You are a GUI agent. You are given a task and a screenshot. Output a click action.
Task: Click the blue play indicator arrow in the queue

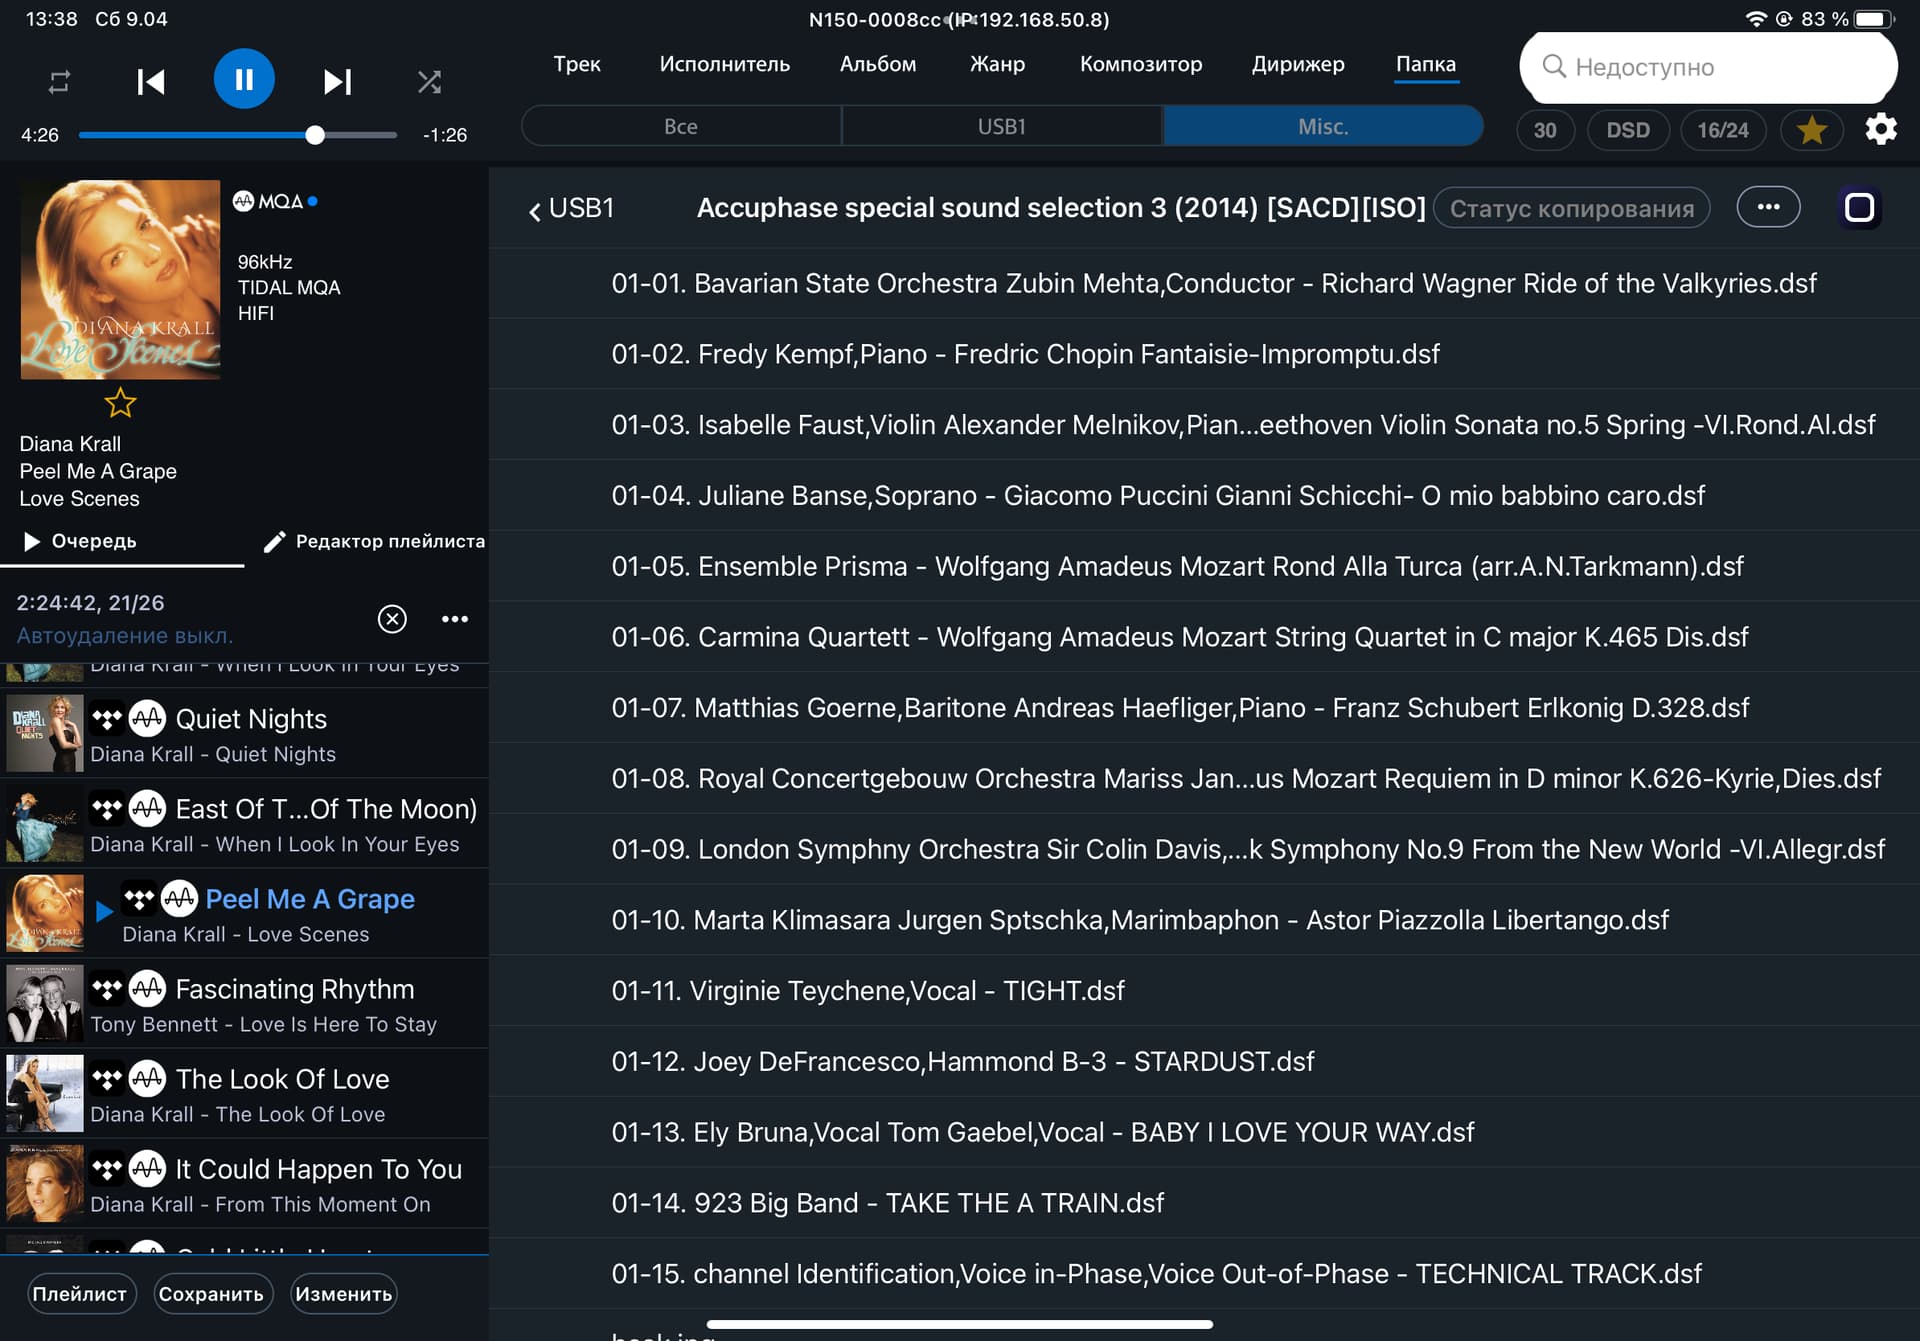[104, 911]
